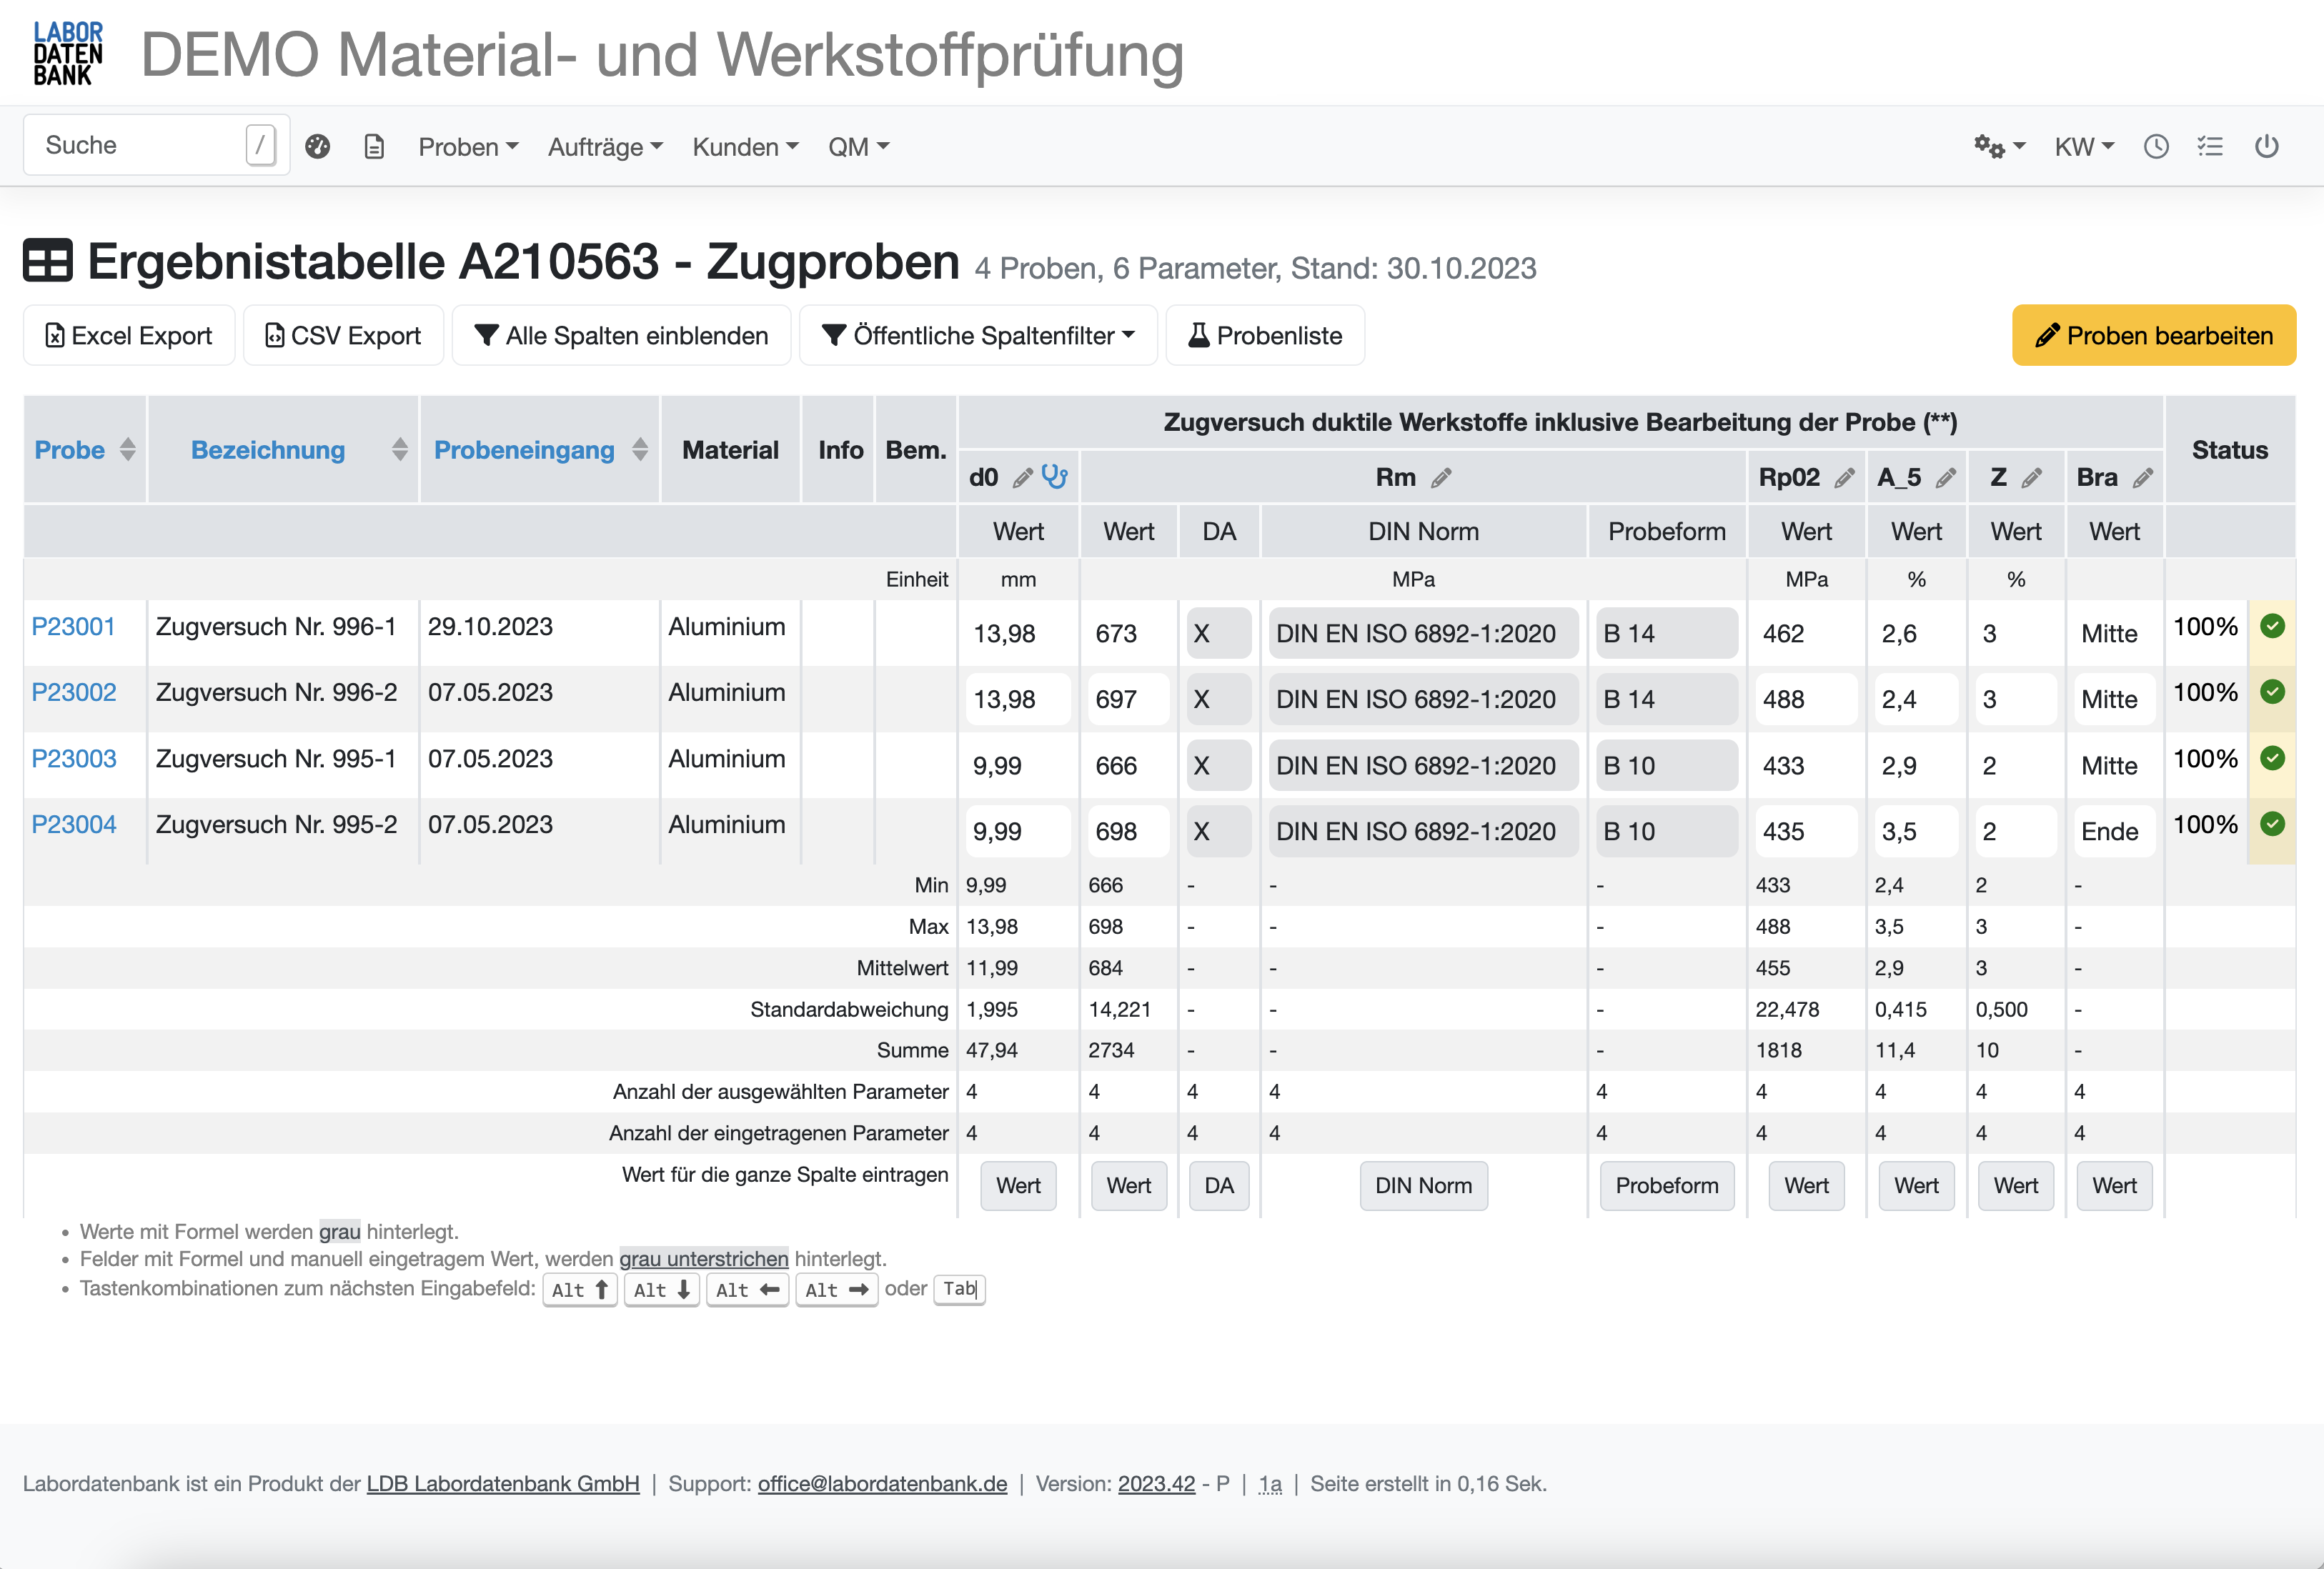Select the clock history icon
Image resolution: width=2324 pixels, height=1569 pixels.
pyautogui.click(x=2156, y=146)
